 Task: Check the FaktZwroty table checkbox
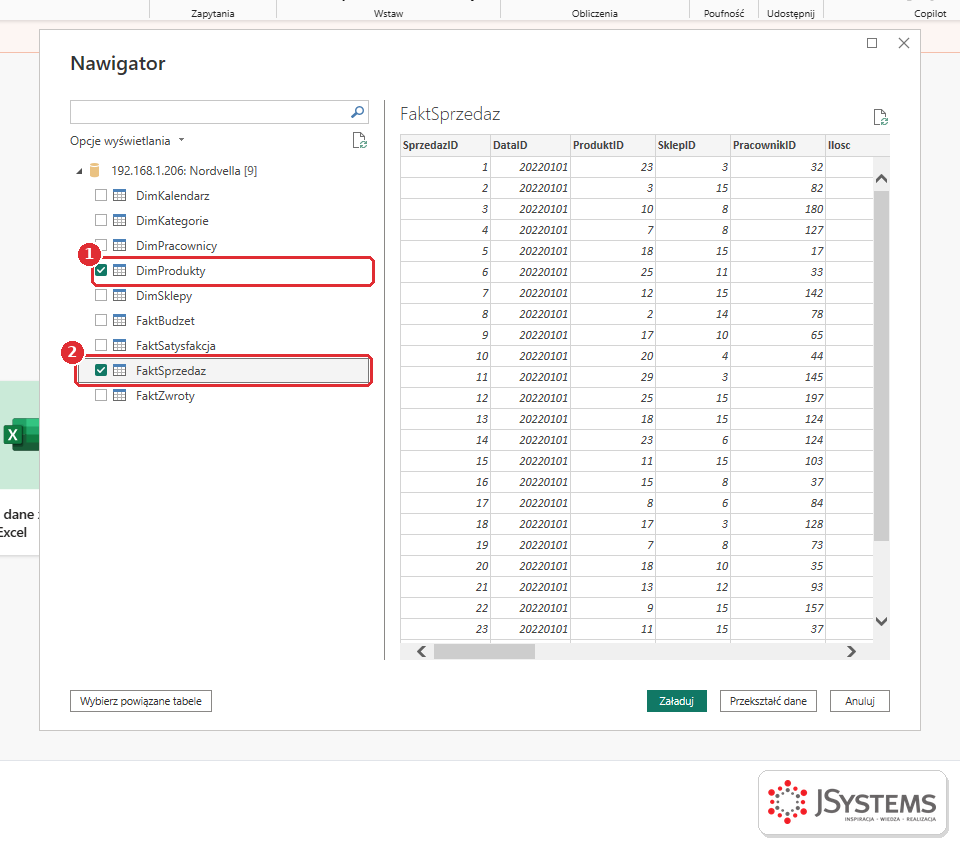click(x=101, y=395)
